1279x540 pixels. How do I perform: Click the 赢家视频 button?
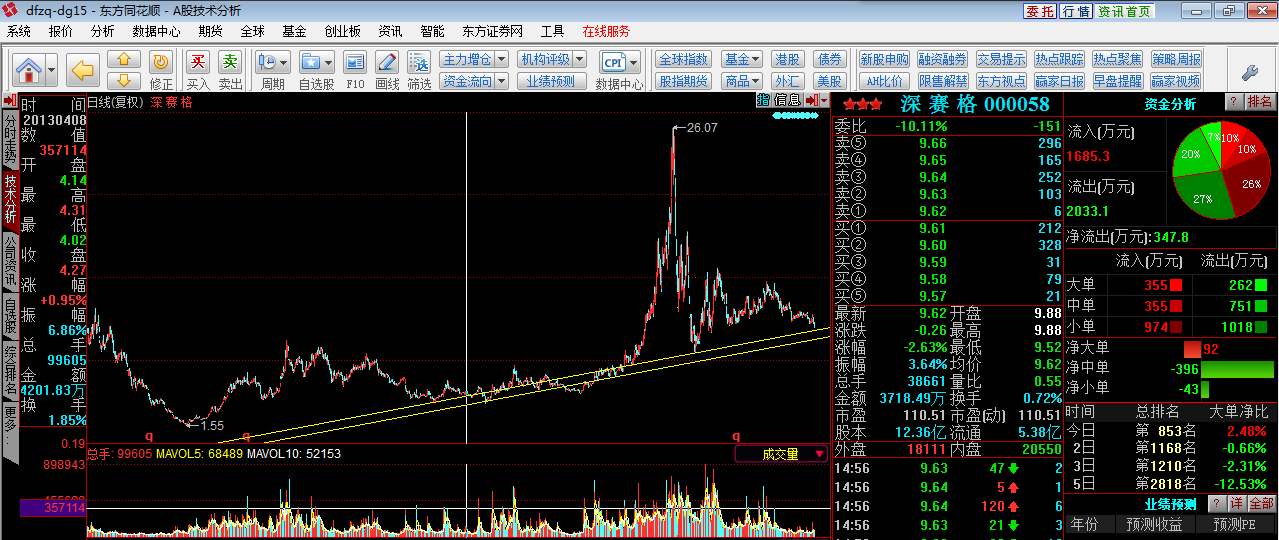coord(1175,81)
